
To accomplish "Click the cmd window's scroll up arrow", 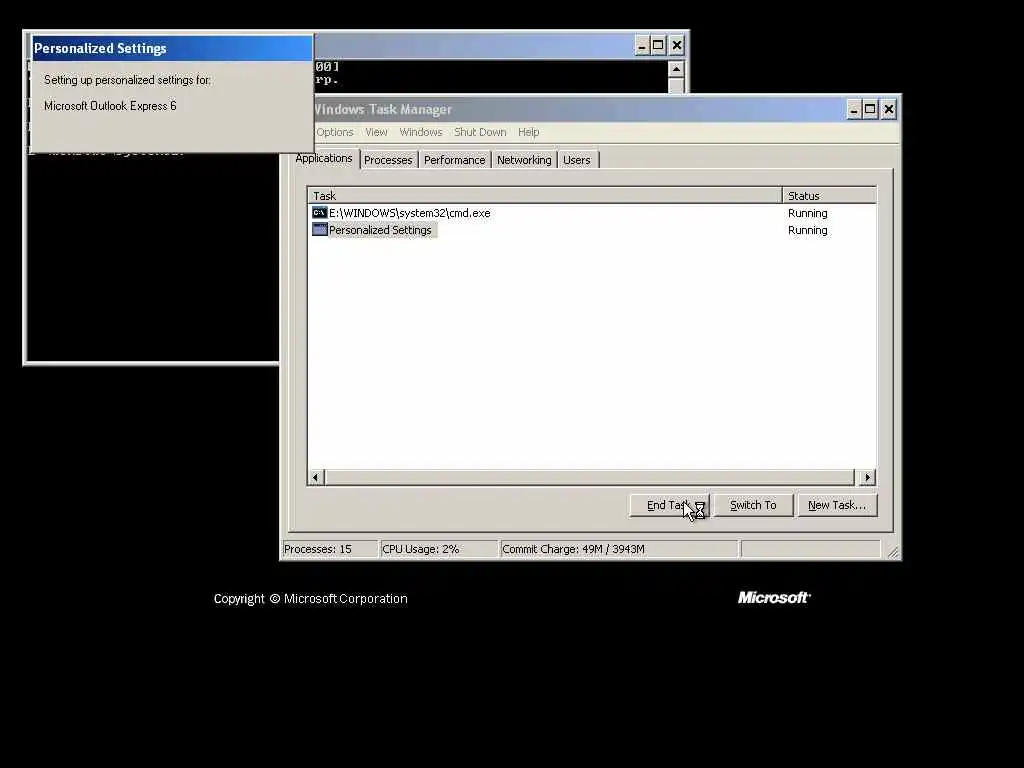I will coord(676,69).
